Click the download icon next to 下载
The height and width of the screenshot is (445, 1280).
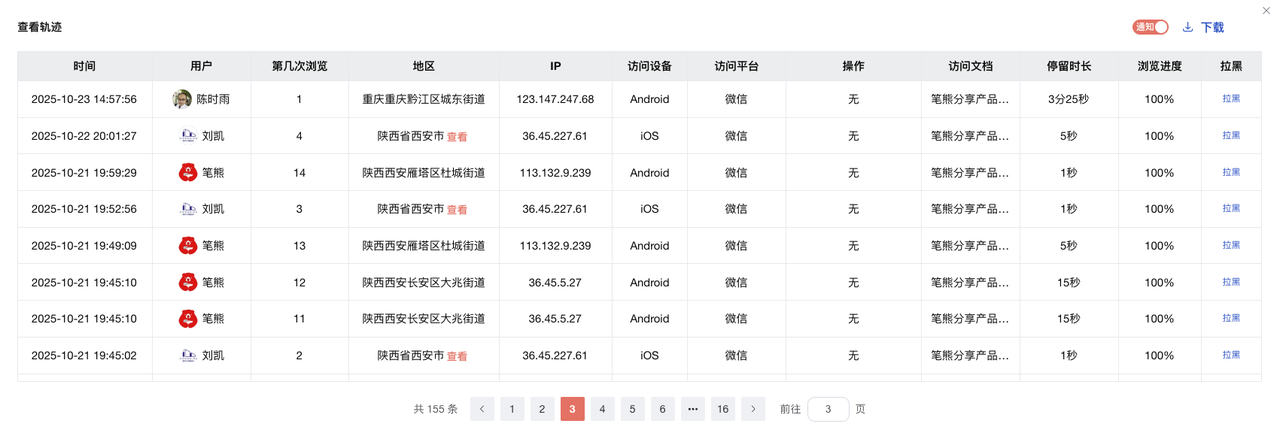pos(1188,27)
